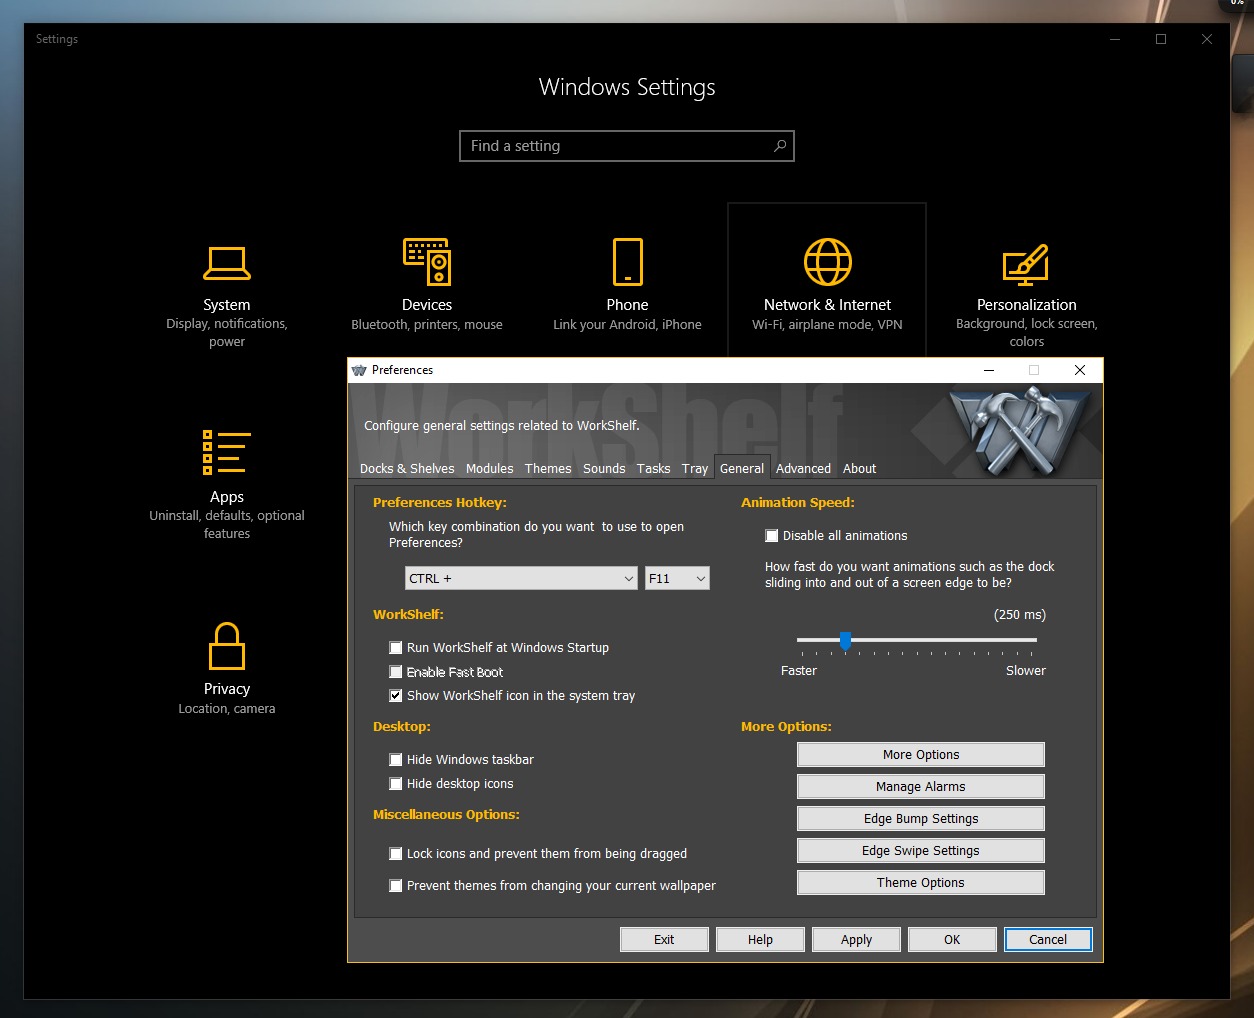Click the WorkShelf icon in Preferences title bar

[359, 370]
